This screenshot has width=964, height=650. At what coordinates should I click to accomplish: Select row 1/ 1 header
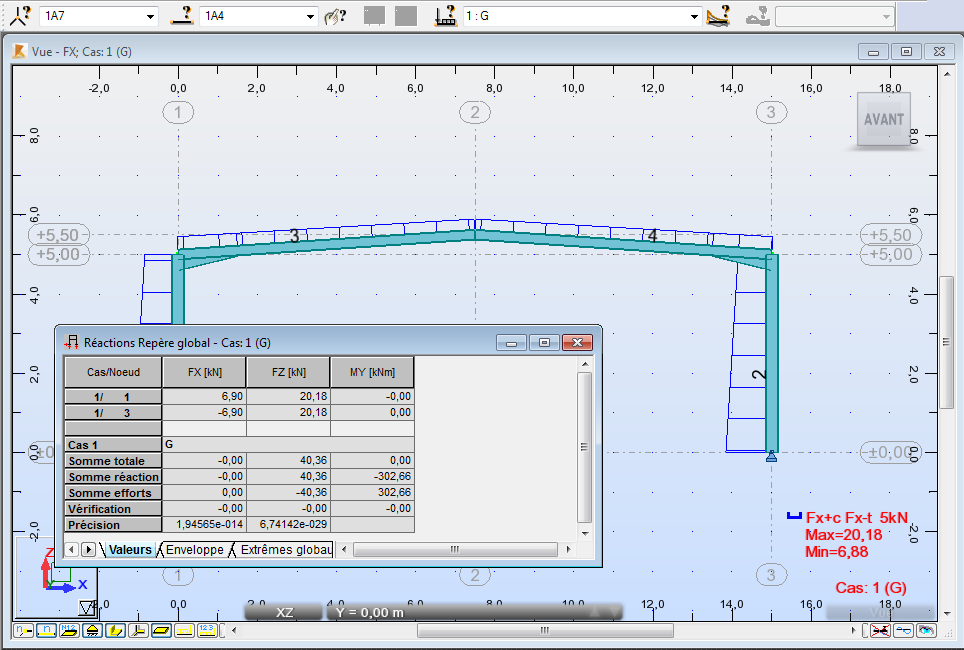(x=113, y=397)
